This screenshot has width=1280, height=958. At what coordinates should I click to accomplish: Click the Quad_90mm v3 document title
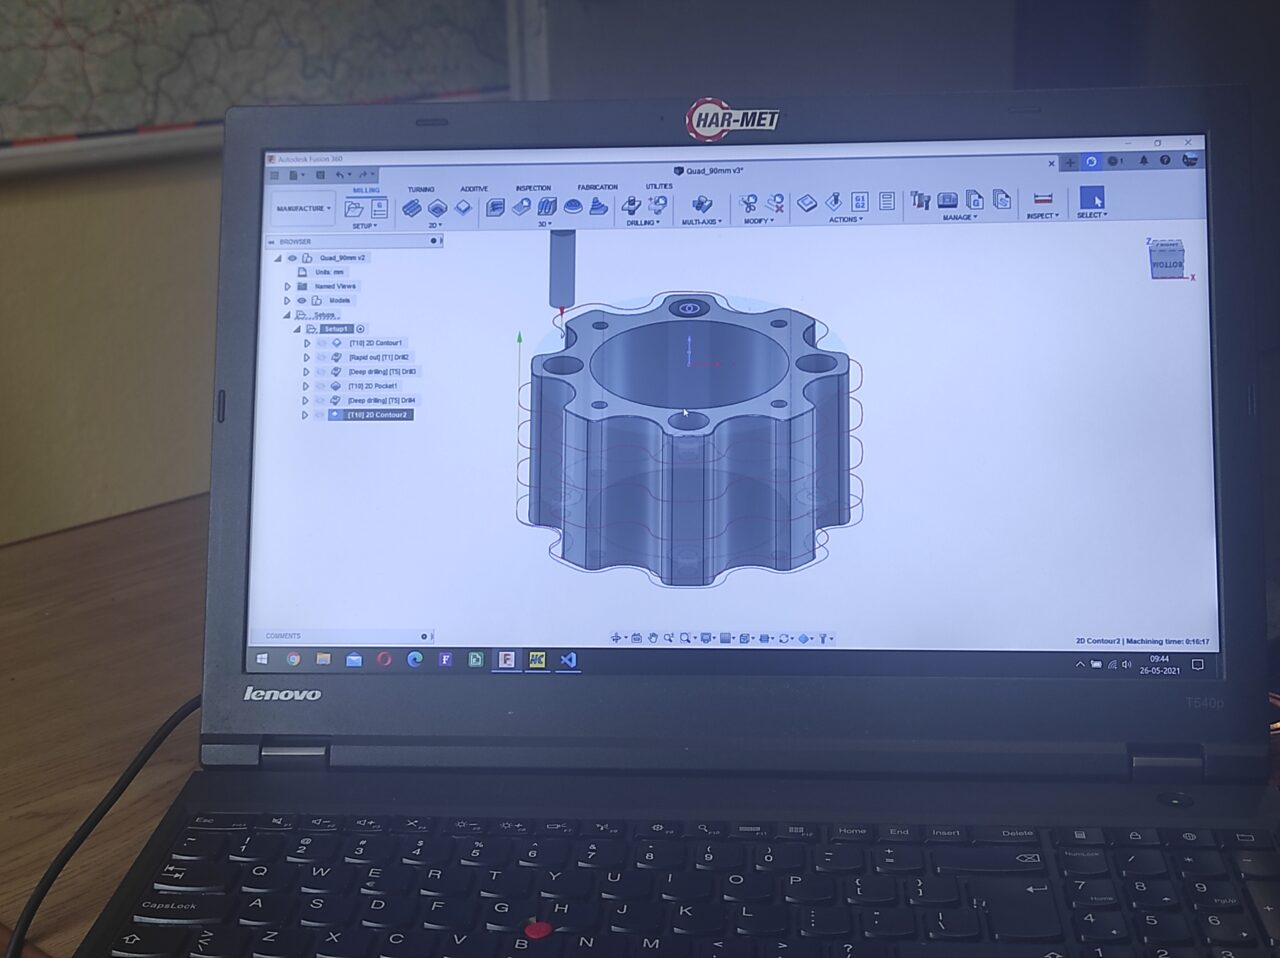point(707,171)
